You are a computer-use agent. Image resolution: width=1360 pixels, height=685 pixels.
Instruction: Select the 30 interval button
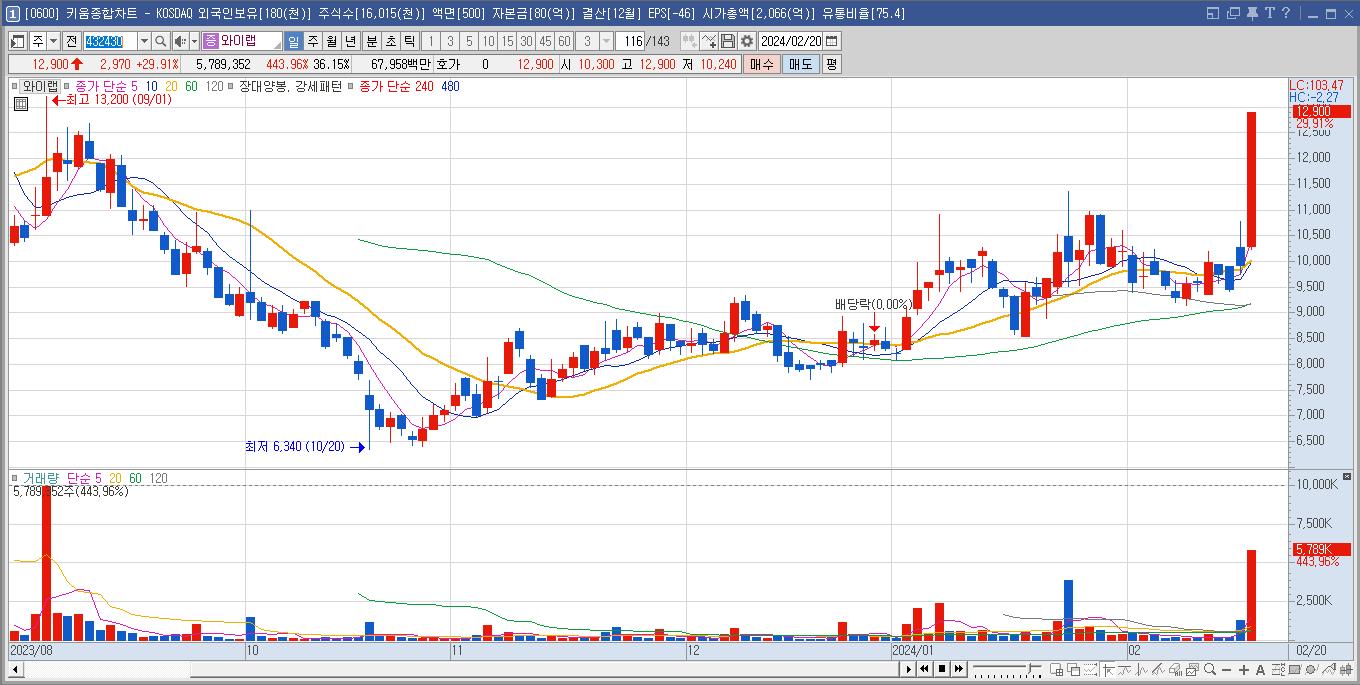[526, 41]
